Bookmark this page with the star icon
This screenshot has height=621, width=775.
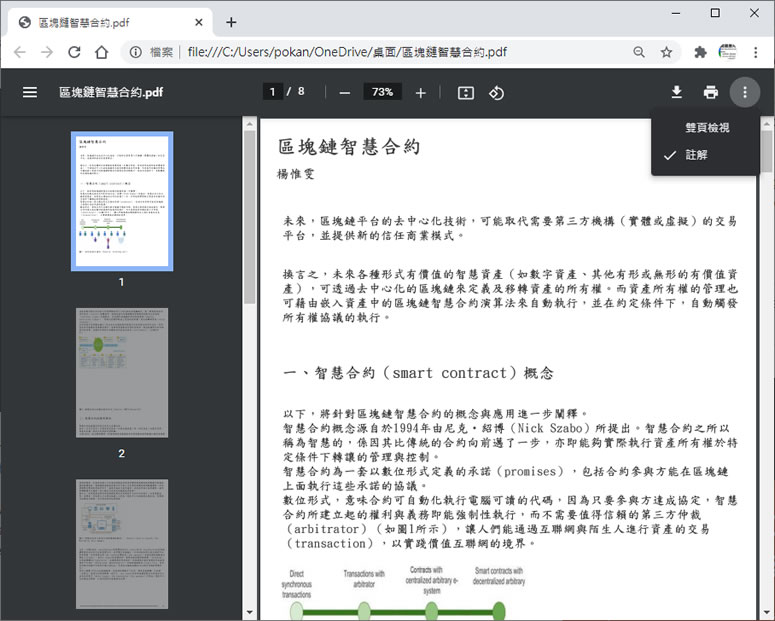(x=666, y=52)
